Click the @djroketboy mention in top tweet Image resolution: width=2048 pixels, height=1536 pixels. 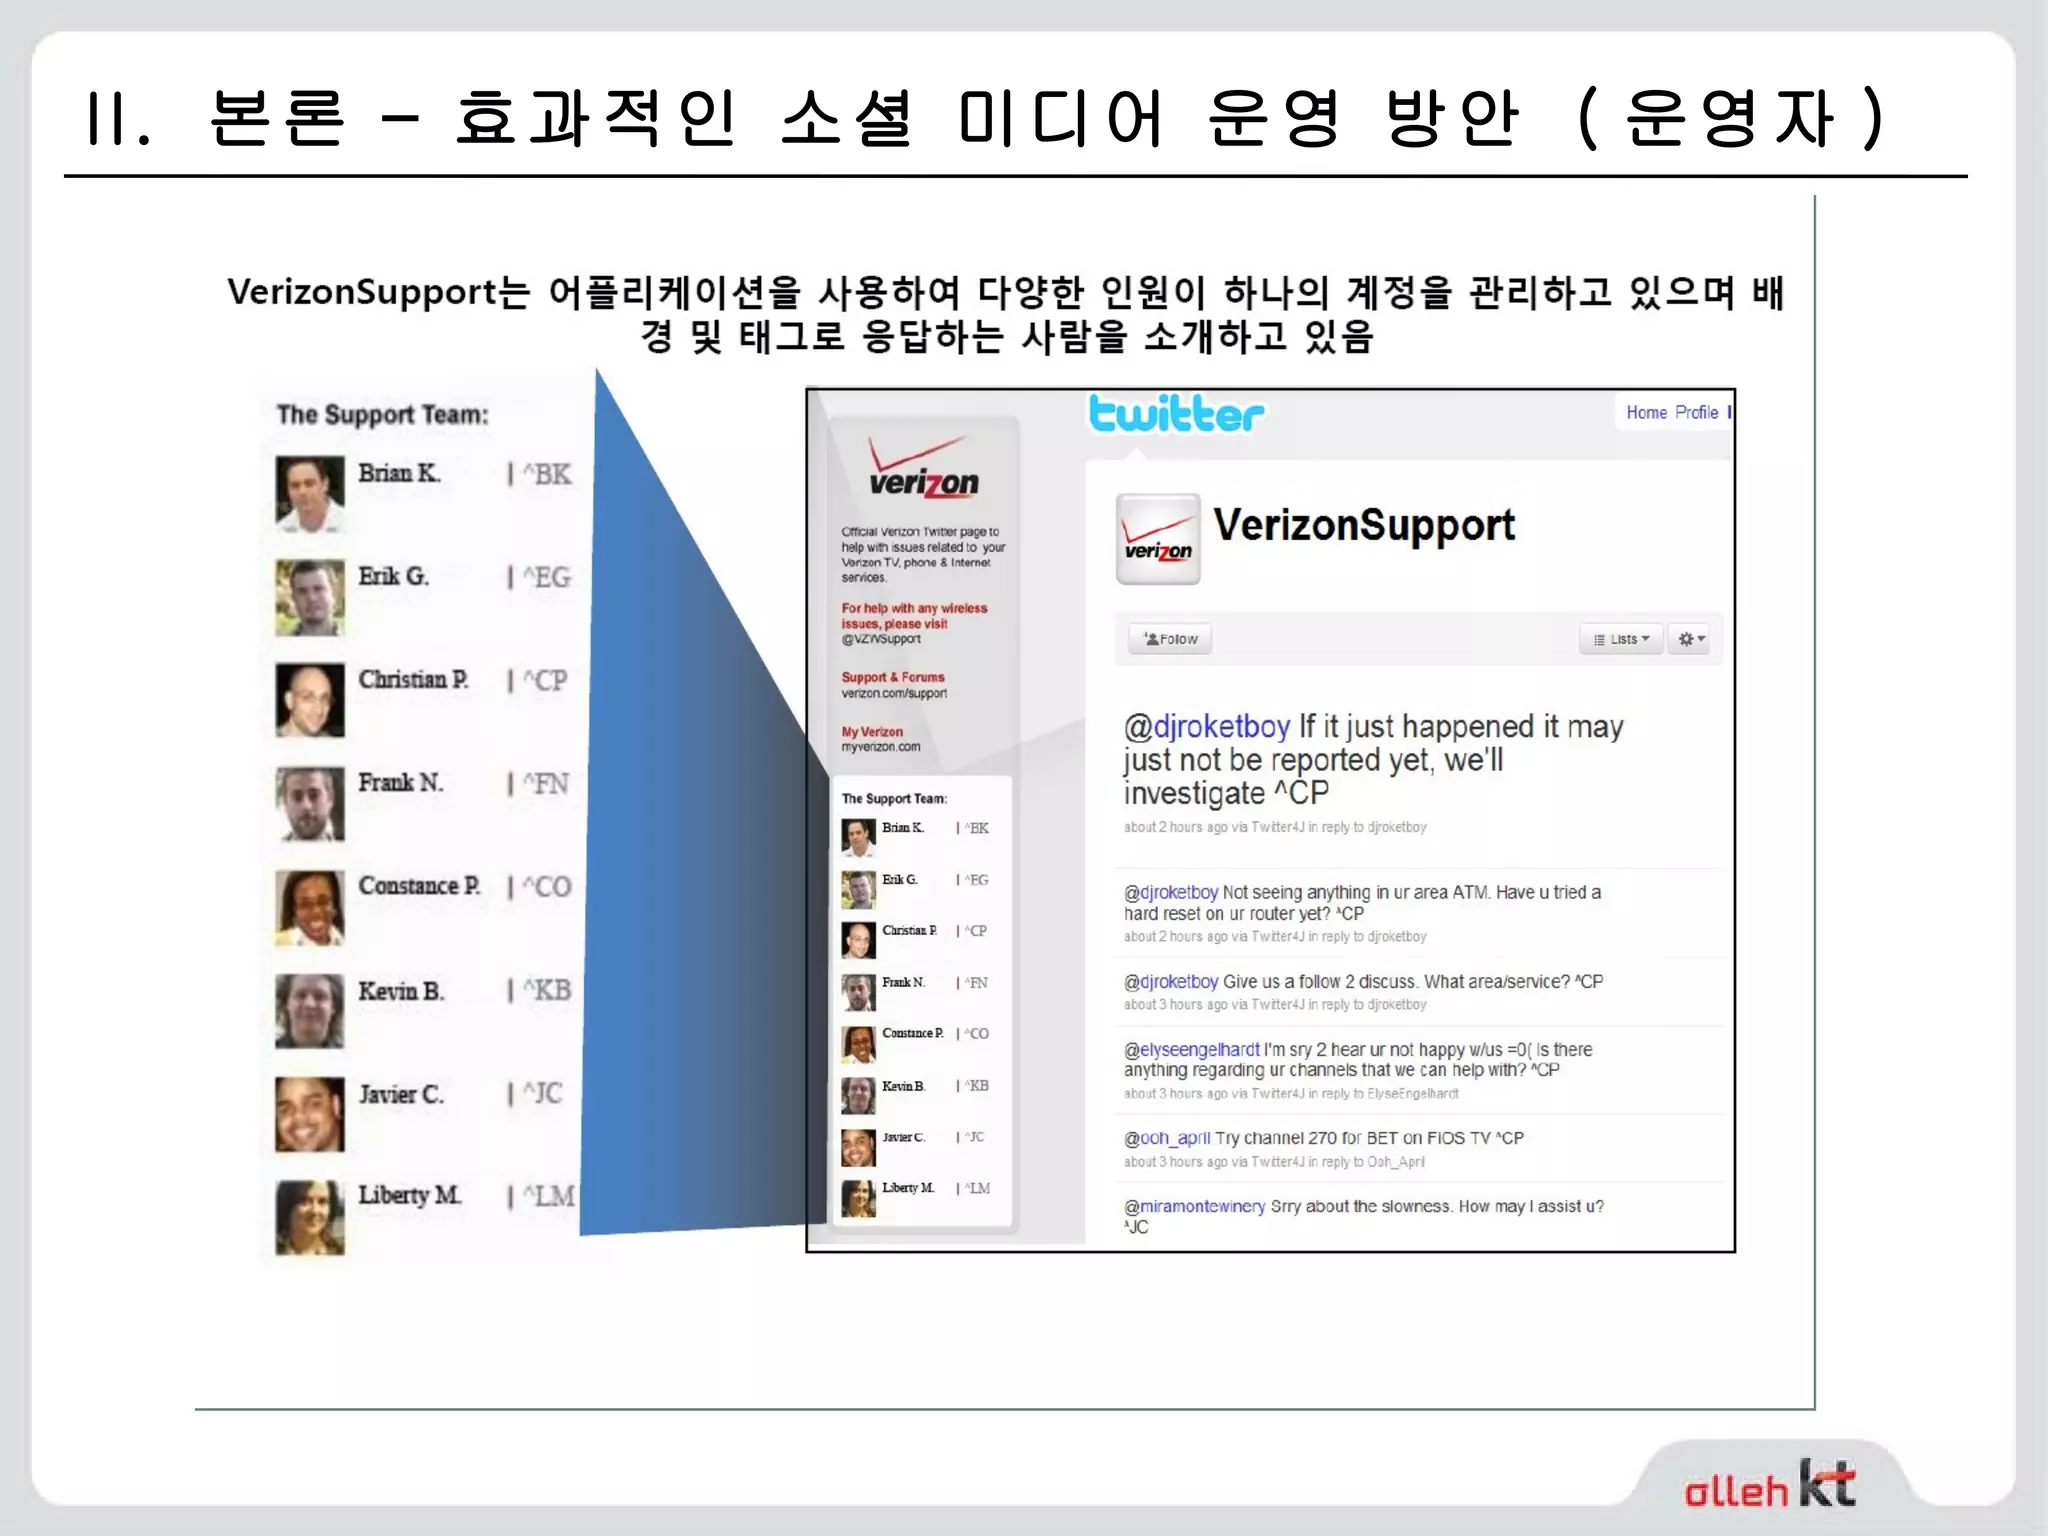click(x=1207, y=726)
